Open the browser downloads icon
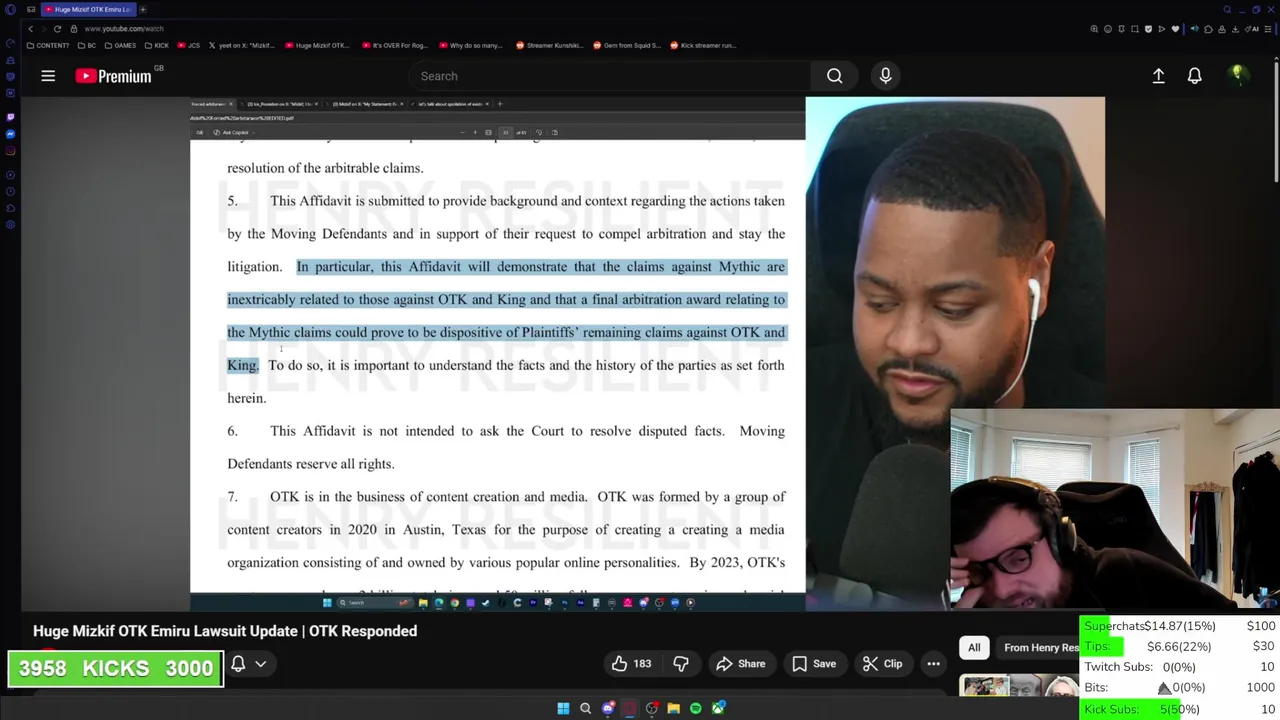The image size is (1280, 720). pos(1235,29)
